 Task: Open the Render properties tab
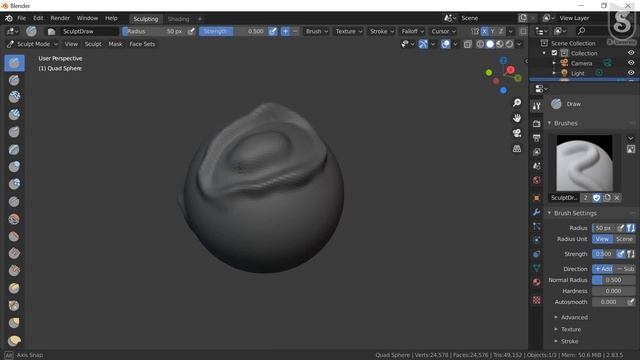coord(537,123)
